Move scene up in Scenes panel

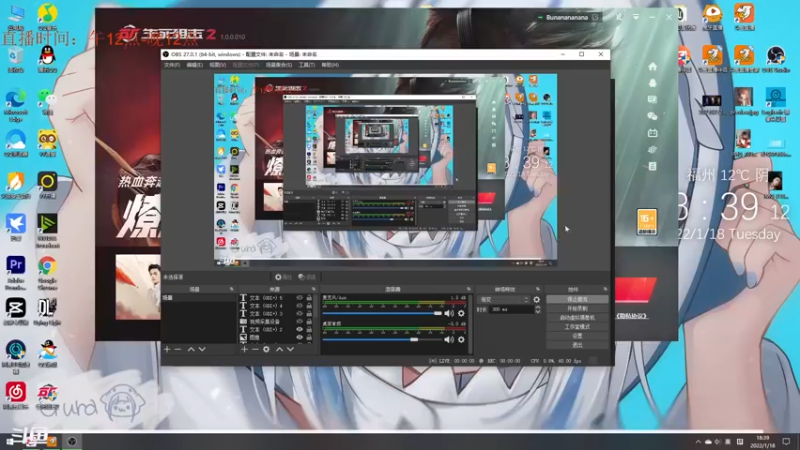[191, 349]
